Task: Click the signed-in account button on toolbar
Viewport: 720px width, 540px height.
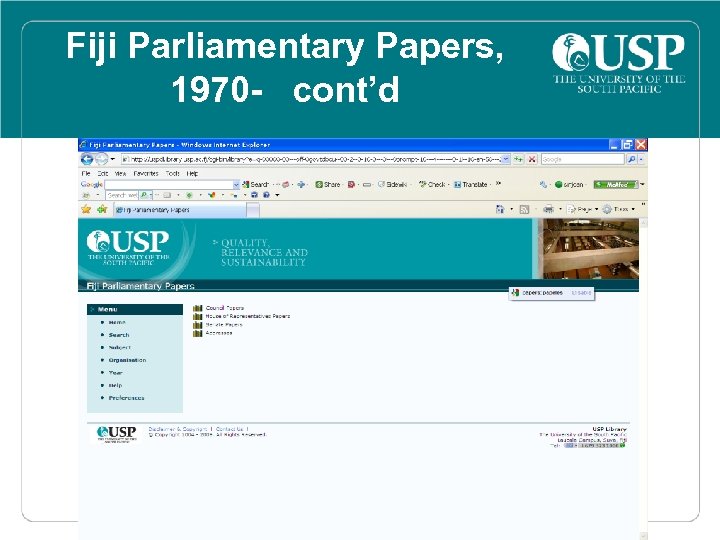Action: click(x=569, y=185)
